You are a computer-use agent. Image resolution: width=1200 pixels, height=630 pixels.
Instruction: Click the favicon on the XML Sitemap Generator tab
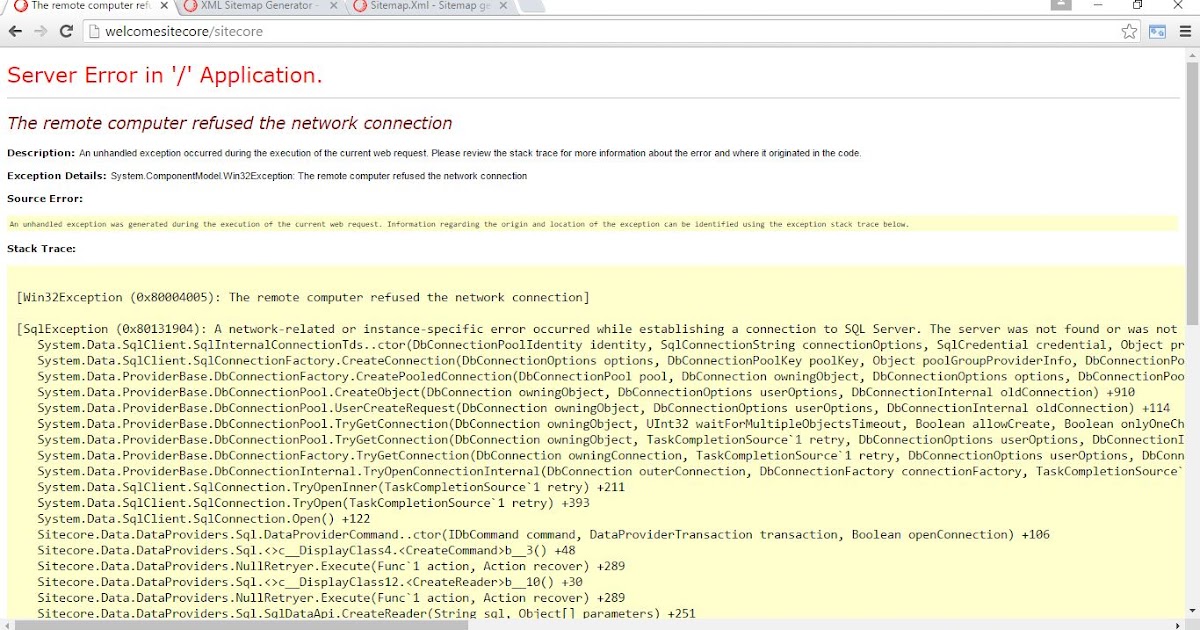point(190,5)
